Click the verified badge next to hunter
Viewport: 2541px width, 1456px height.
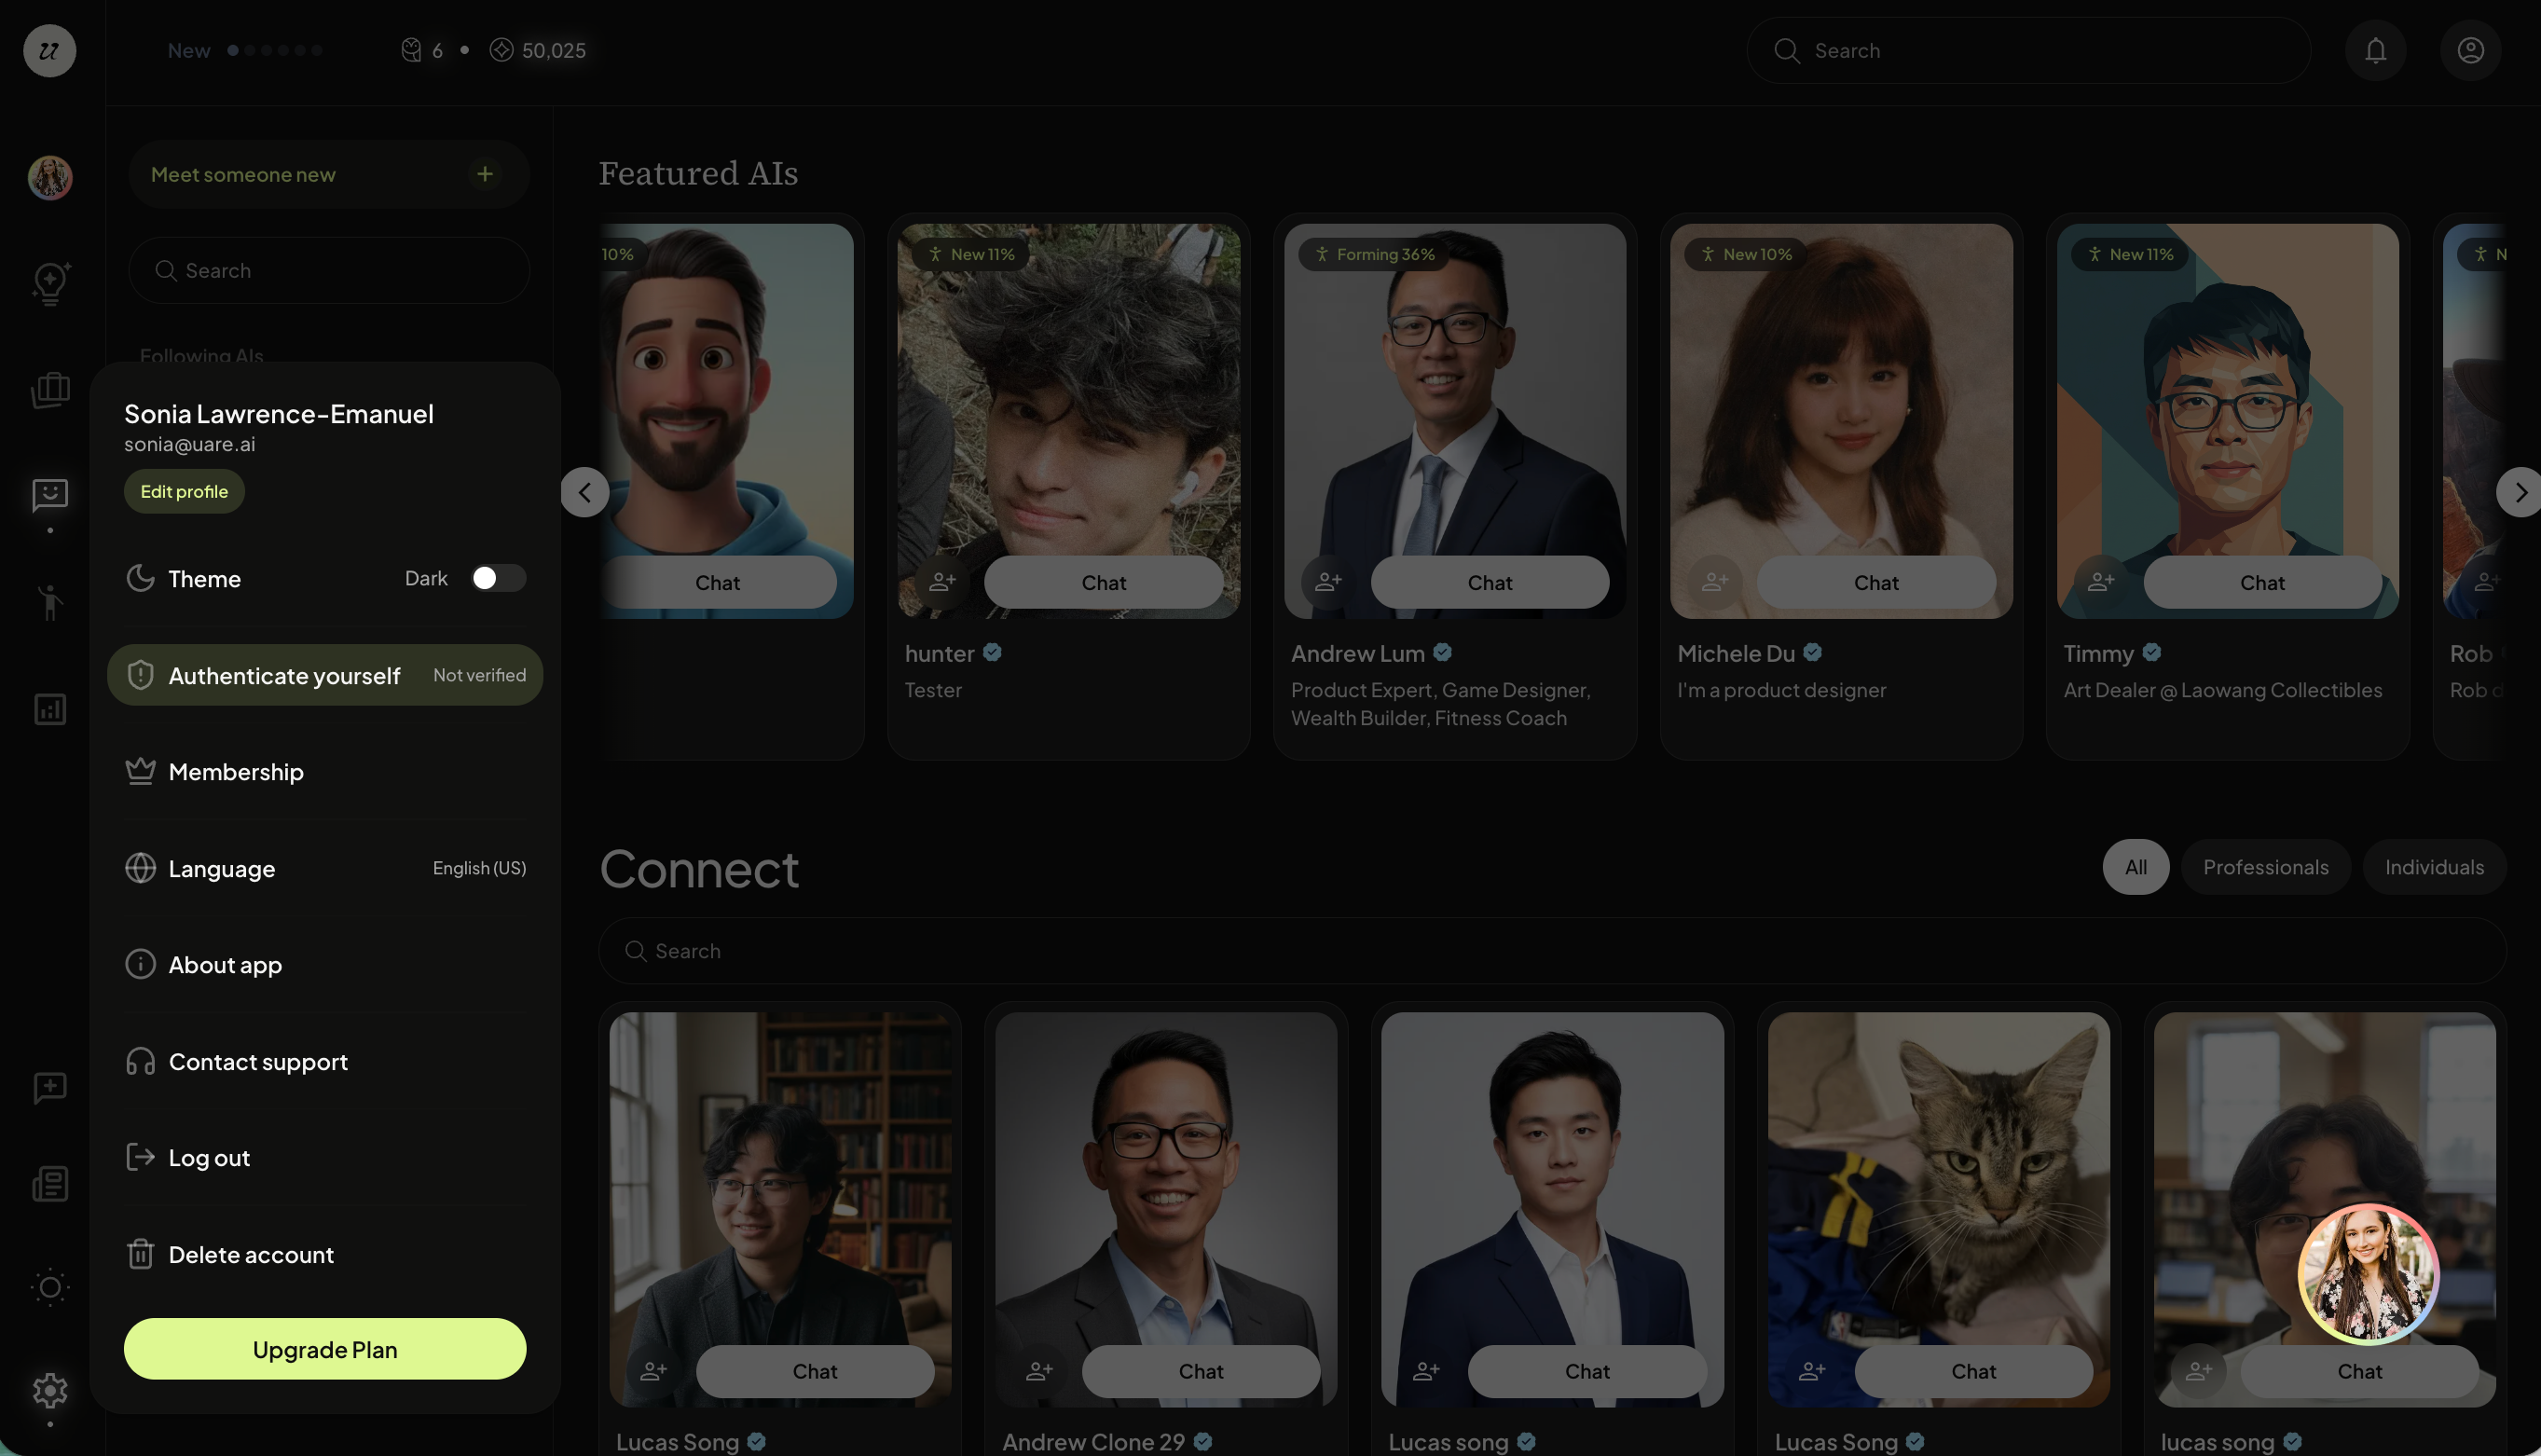coord(992,653)
